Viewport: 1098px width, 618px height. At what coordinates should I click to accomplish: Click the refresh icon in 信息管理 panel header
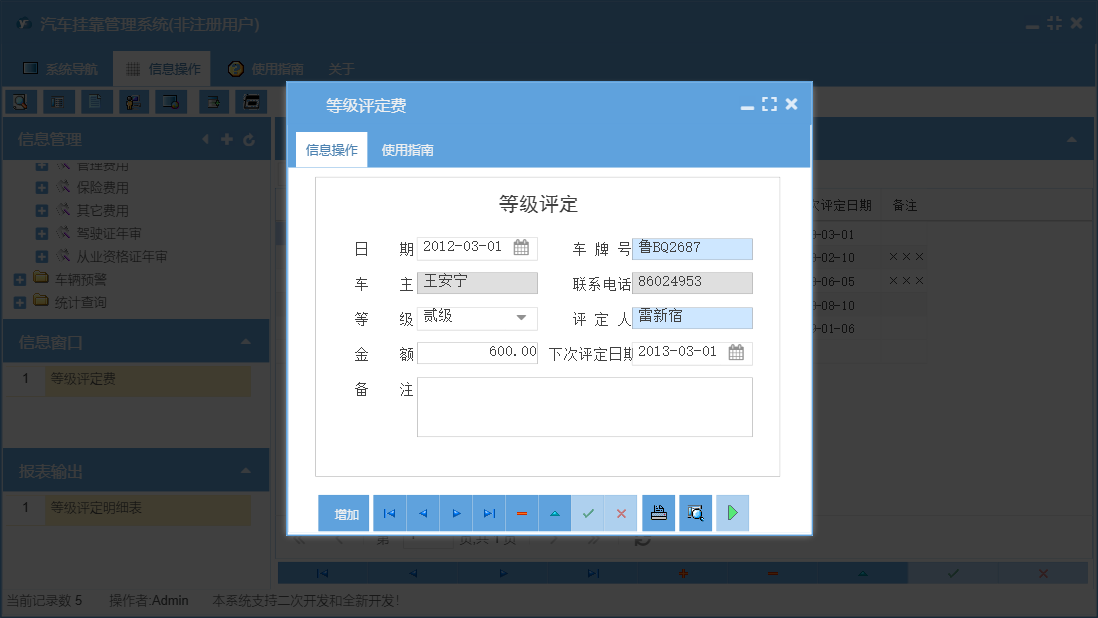(x=248, y=139)
